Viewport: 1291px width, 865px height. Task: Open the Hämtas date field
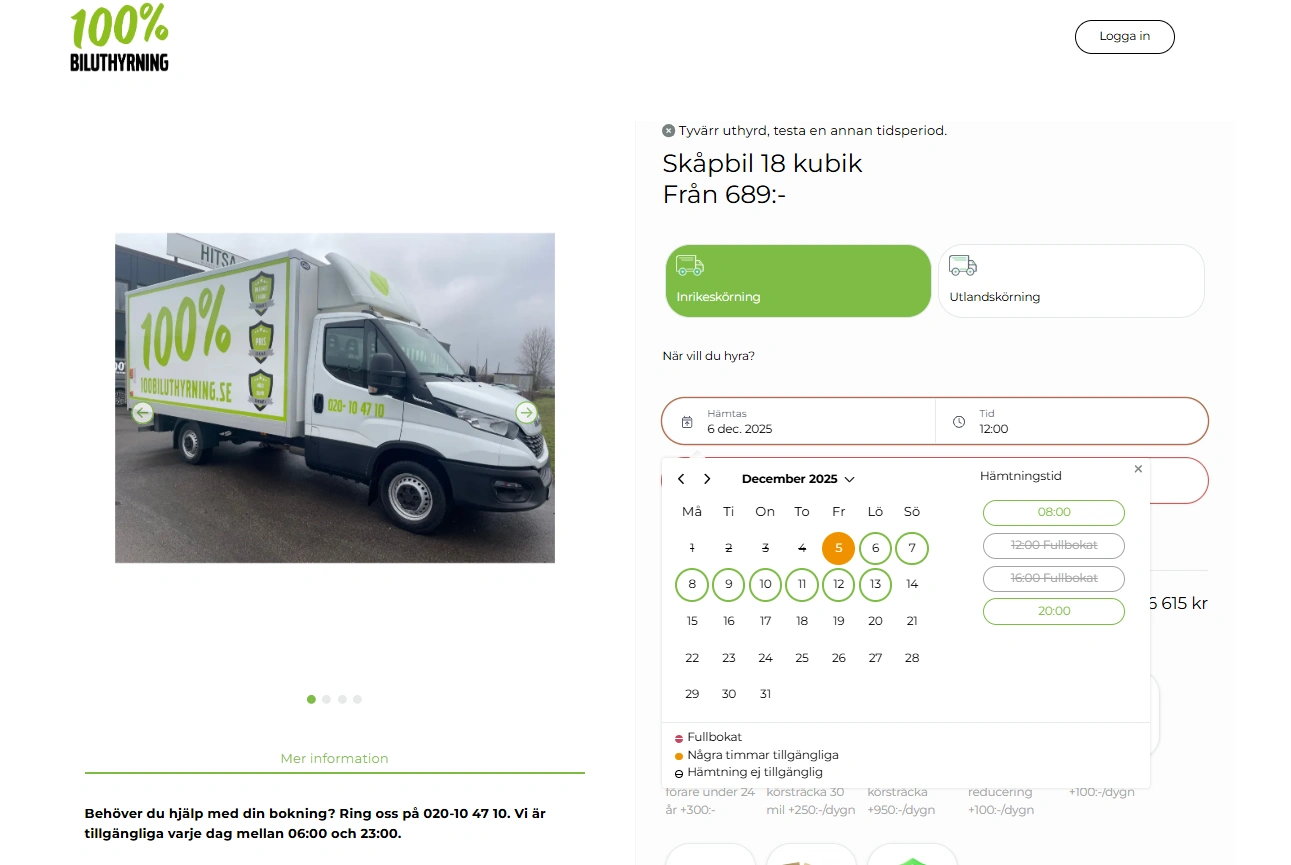[x=799, y=421]
